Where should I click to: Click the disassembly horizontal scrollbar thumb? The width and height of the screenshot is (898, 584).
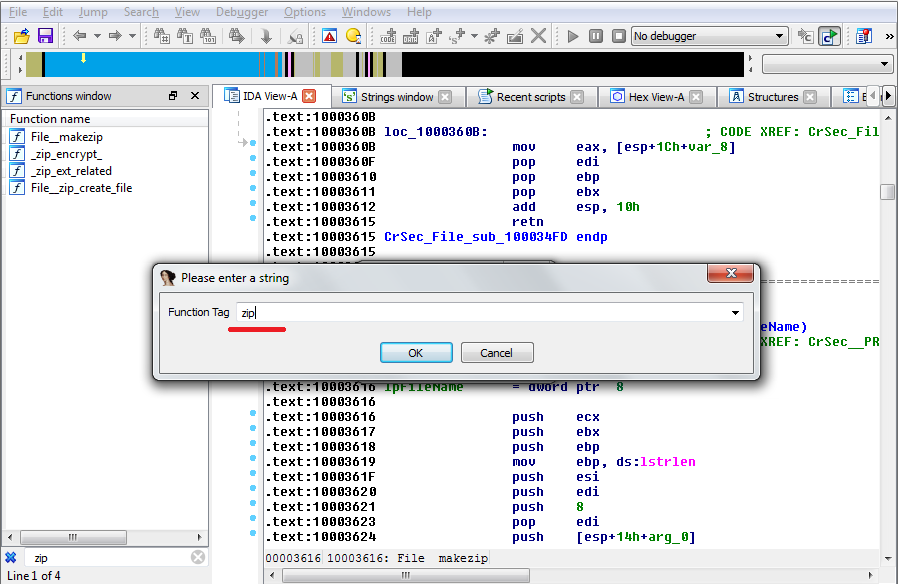pyautogui.click(x=405, y=575)
